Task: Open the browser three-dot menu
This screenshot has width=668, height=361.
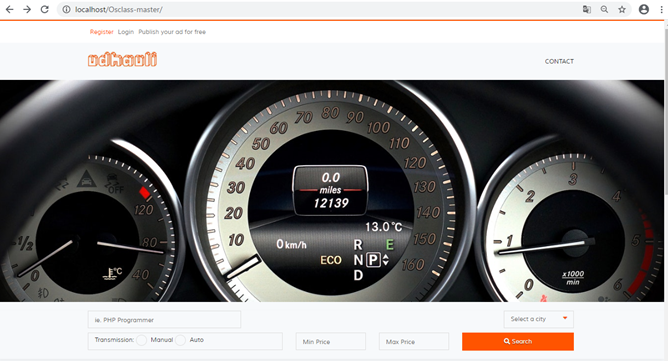Action: coord(662,9)
